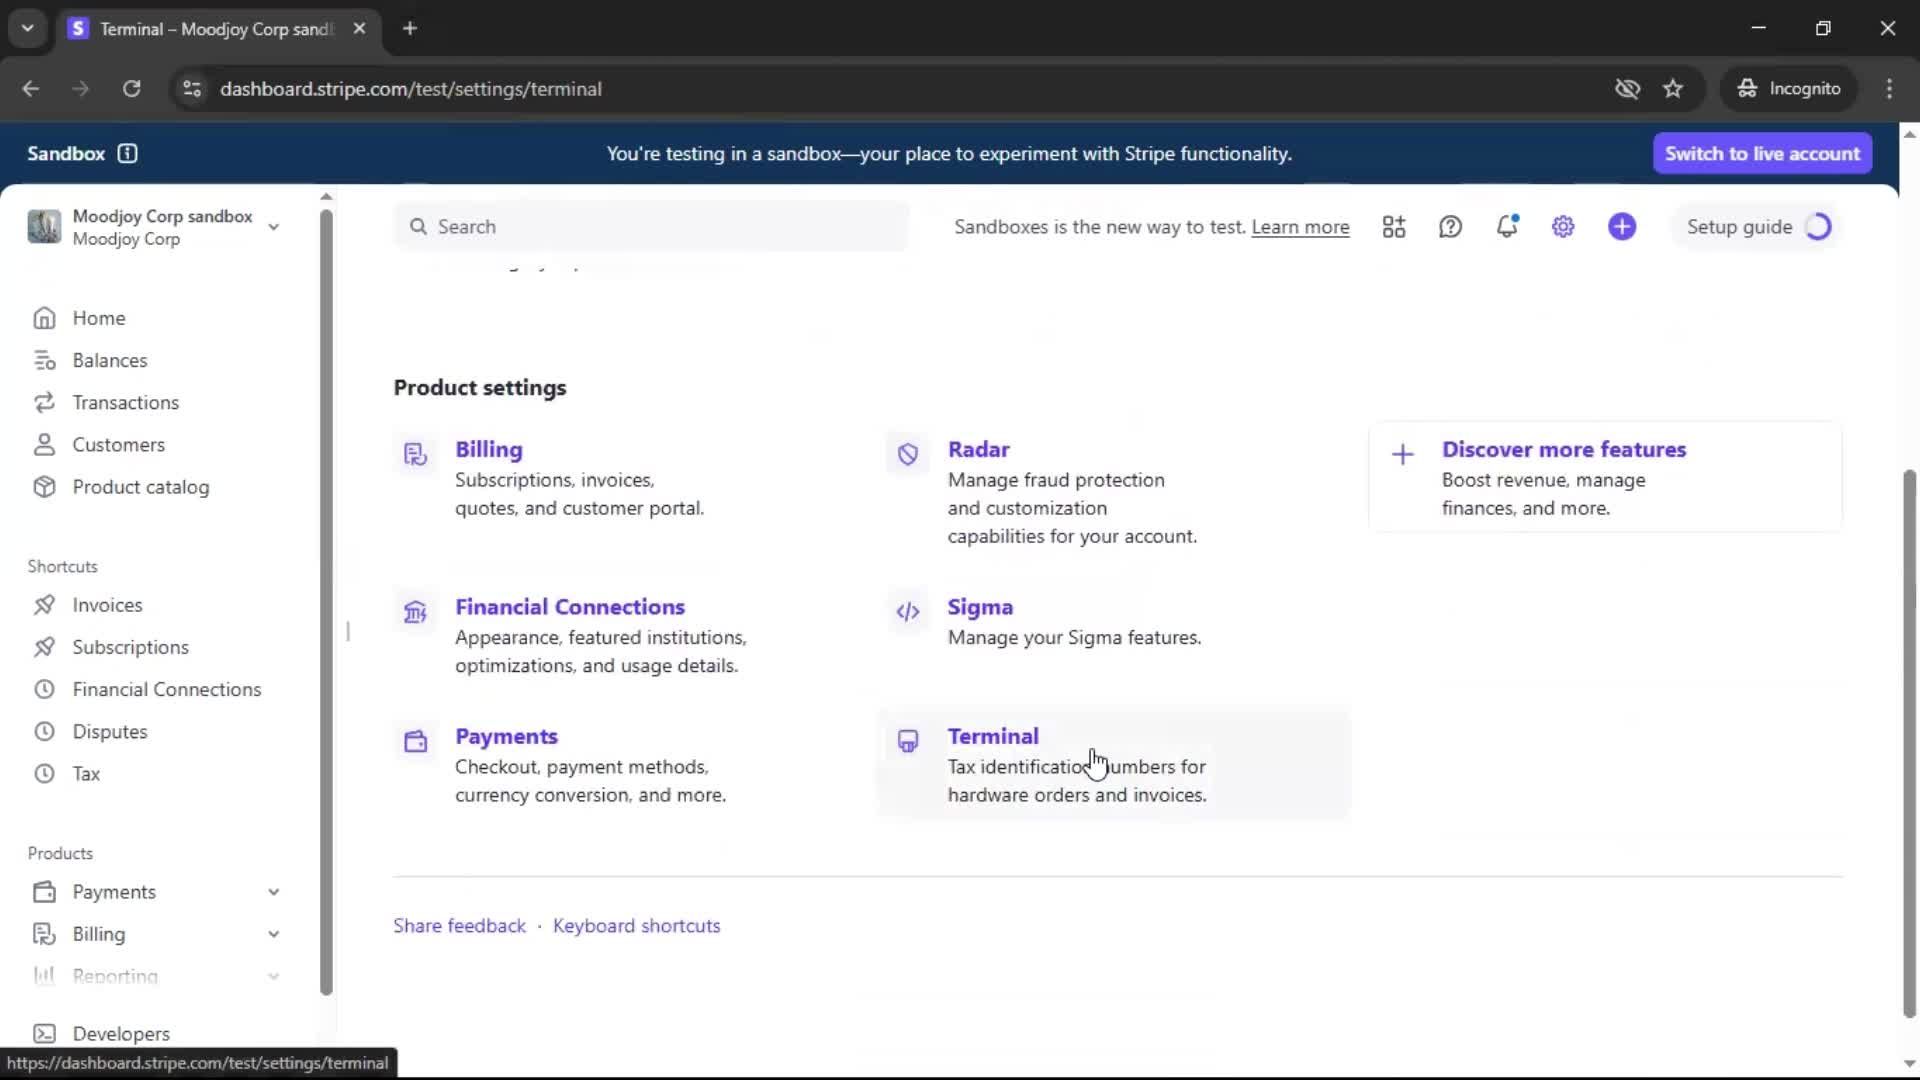Expand the Billing section in sidebar
Viewport: 1920px width, 1080px height.
tap(273, 934)
